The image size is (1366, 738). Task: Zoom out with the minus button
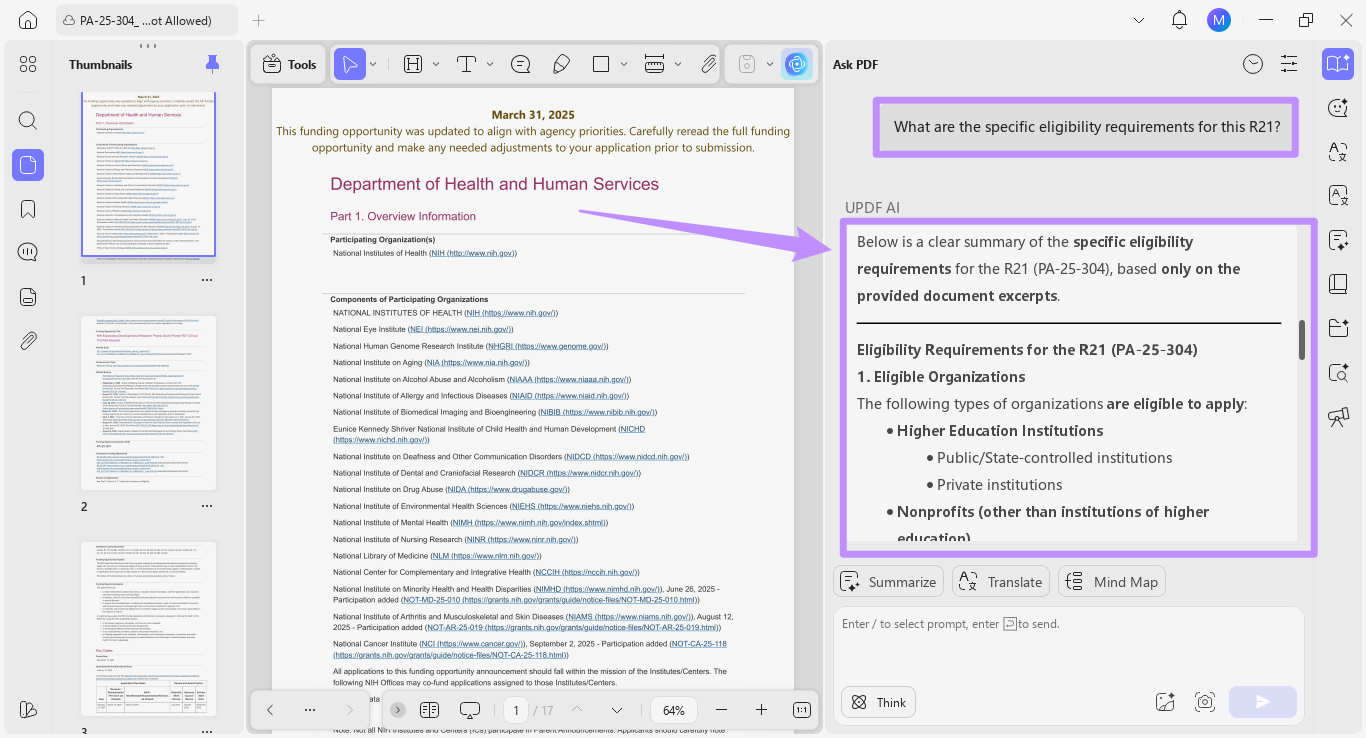coord(721,710)
